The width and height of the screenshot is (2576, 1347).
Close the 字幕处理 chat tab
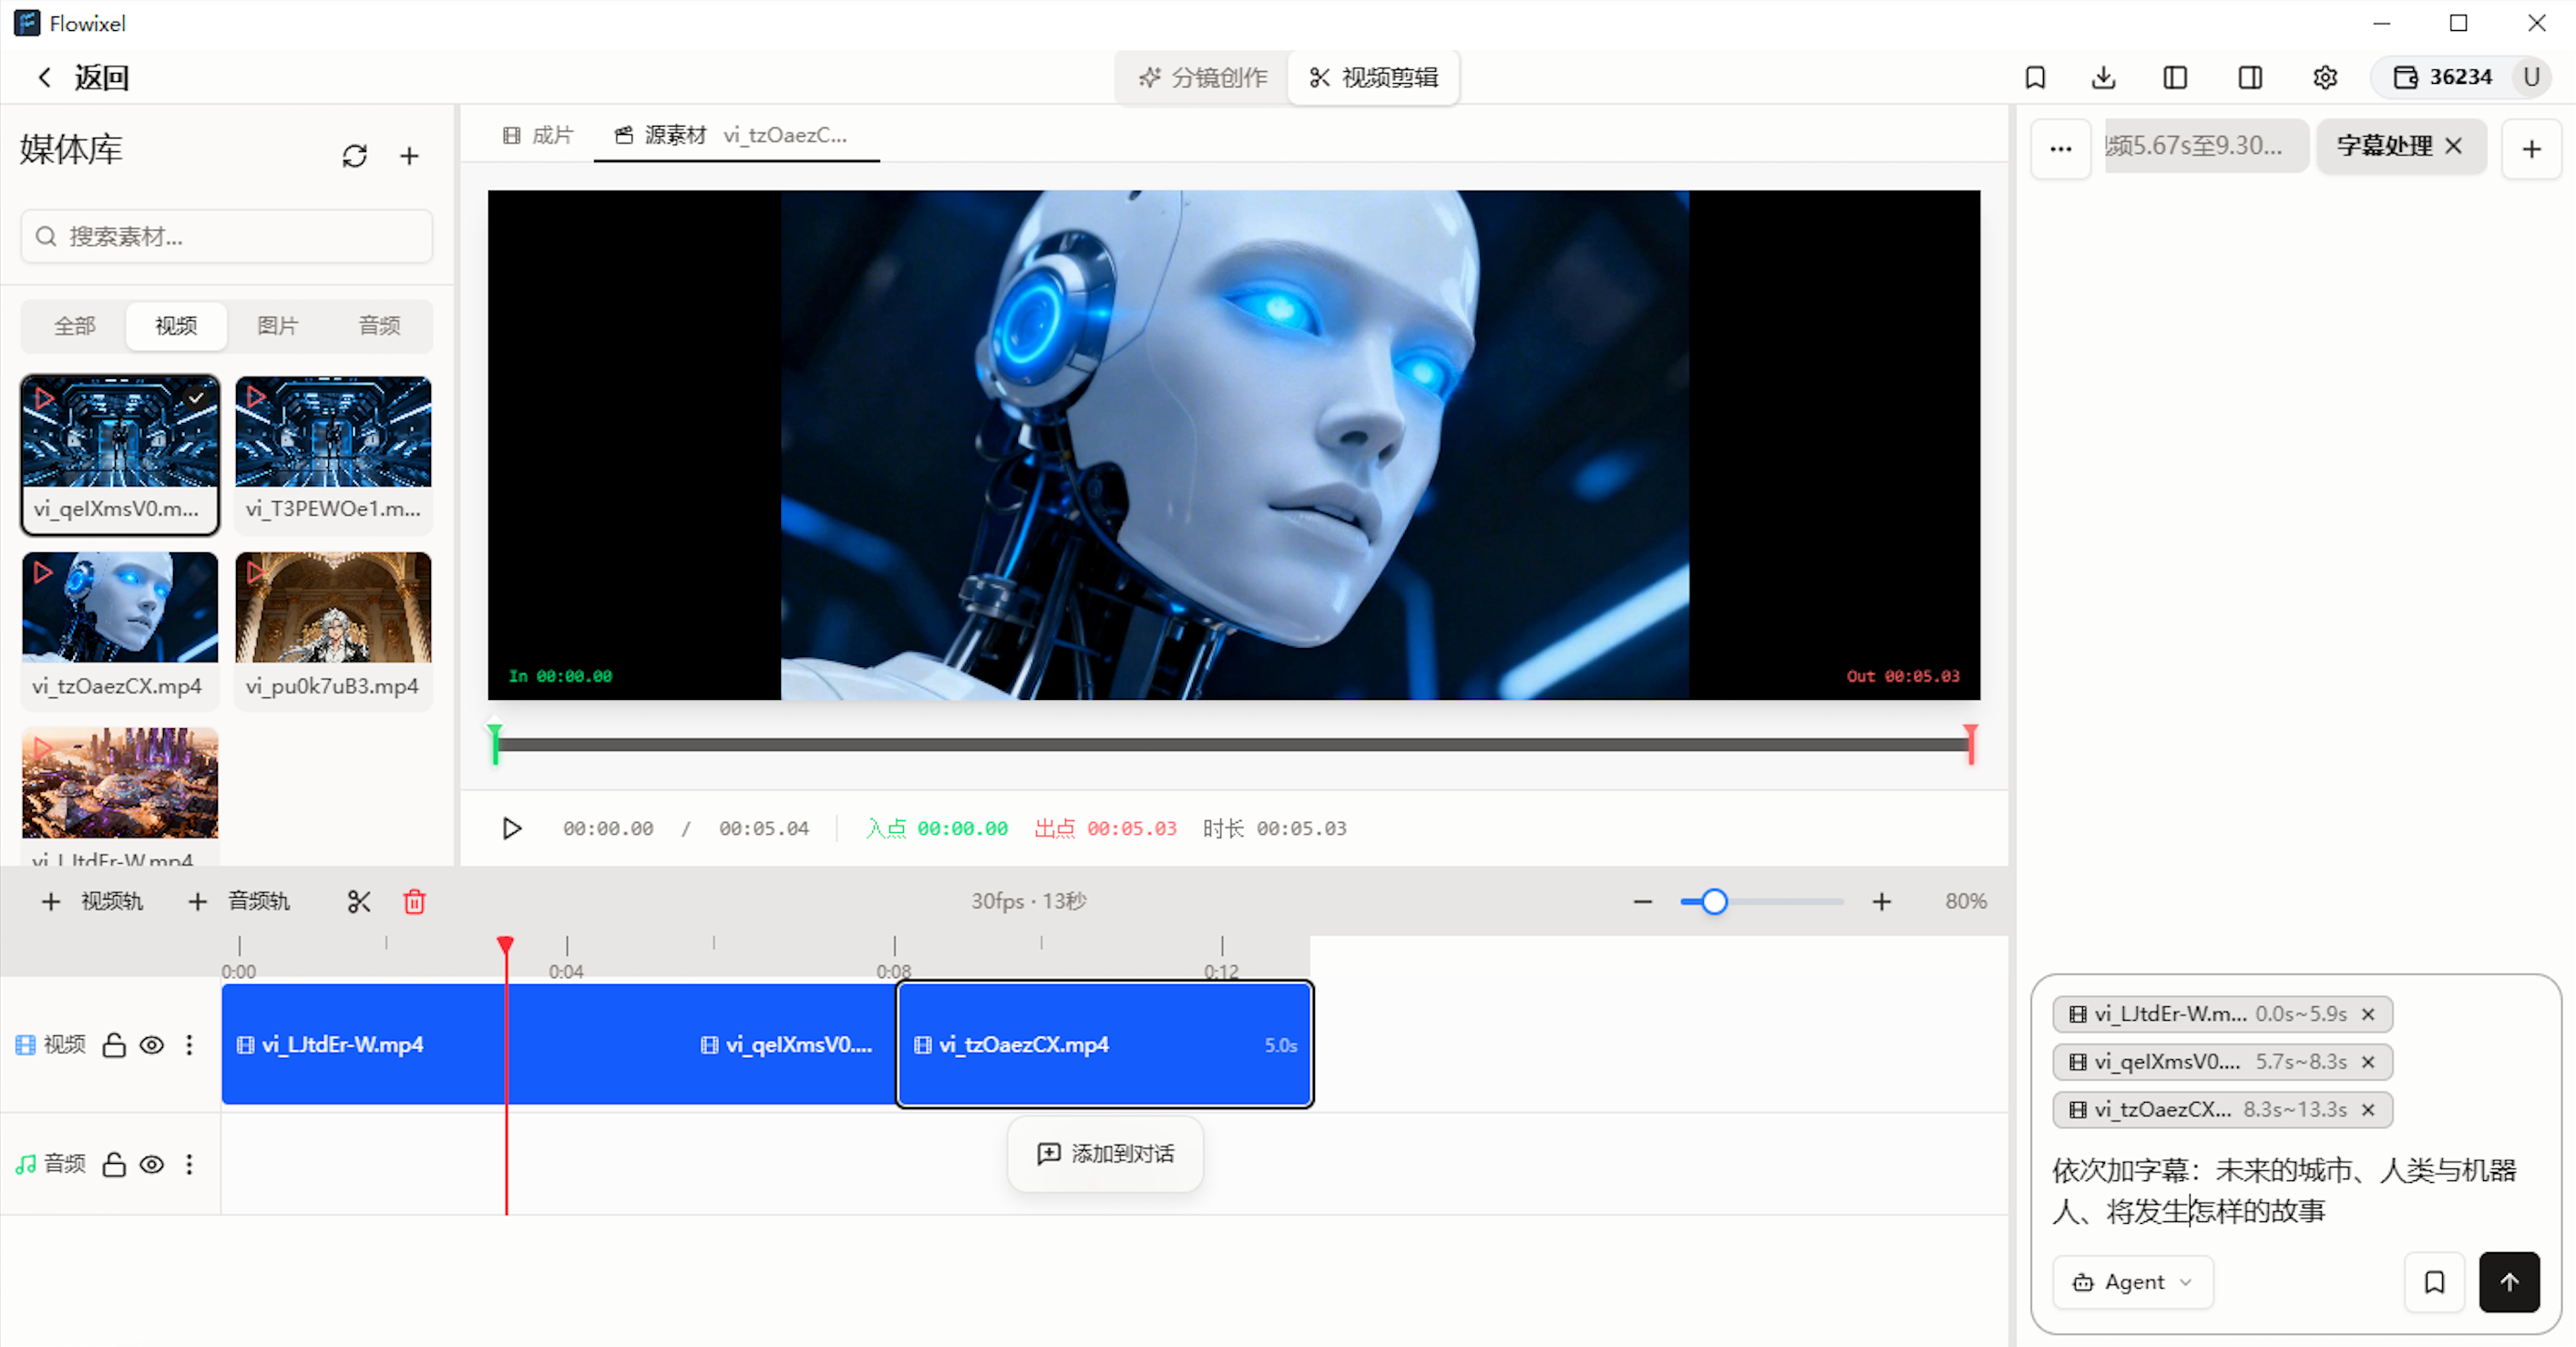coord(2454,146)
